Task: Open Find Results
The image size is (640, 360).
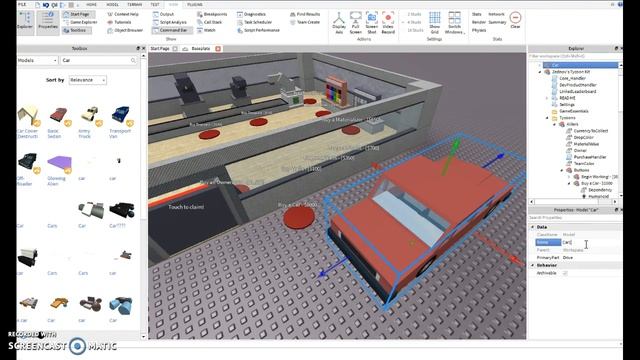Action: [305, 14]
